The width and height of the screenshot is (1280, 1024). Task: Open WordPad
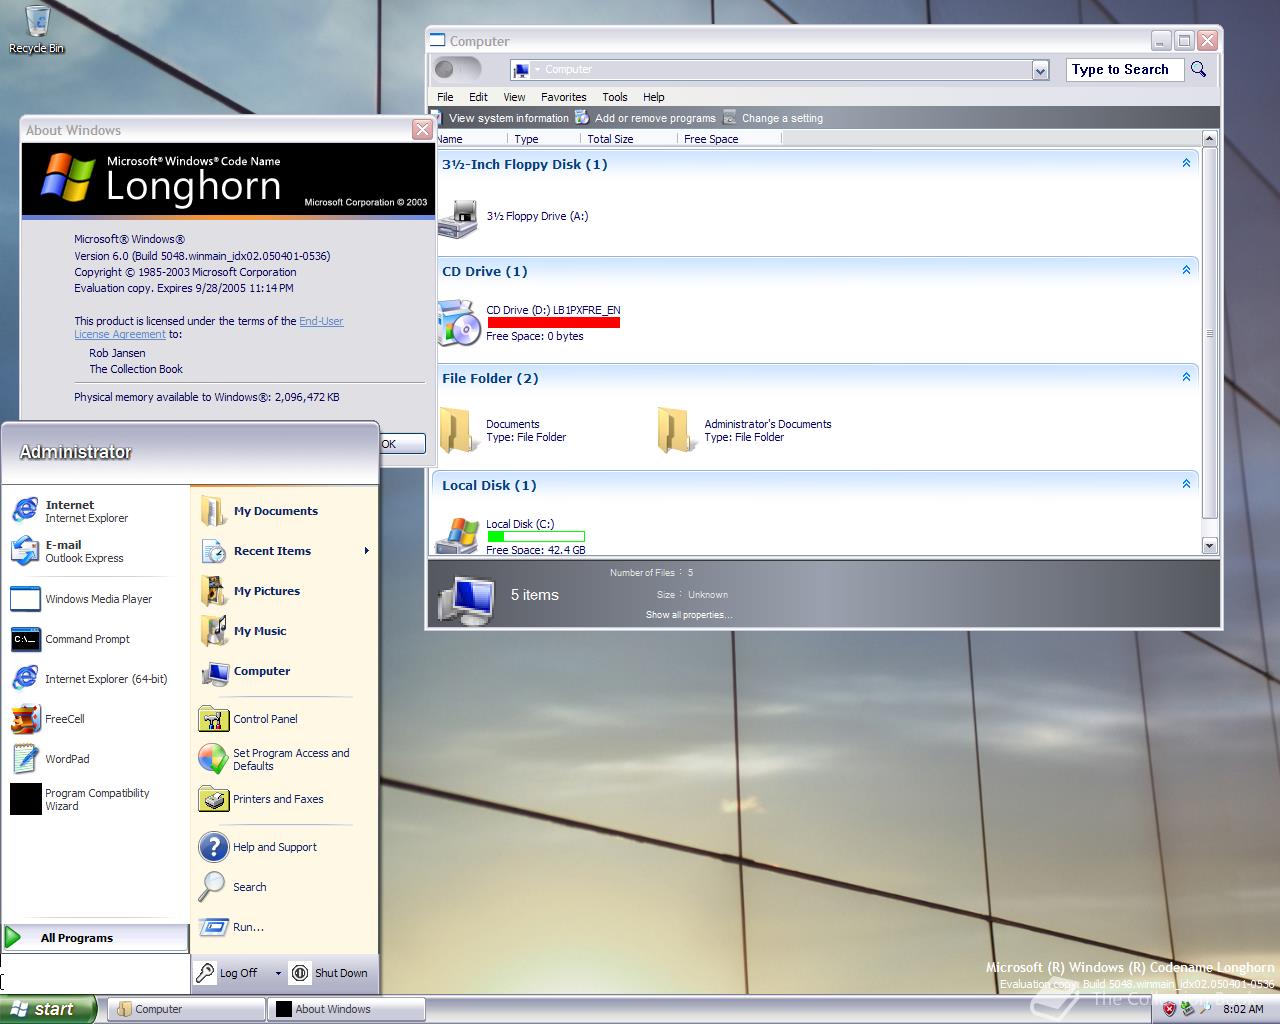click(50, 759)
